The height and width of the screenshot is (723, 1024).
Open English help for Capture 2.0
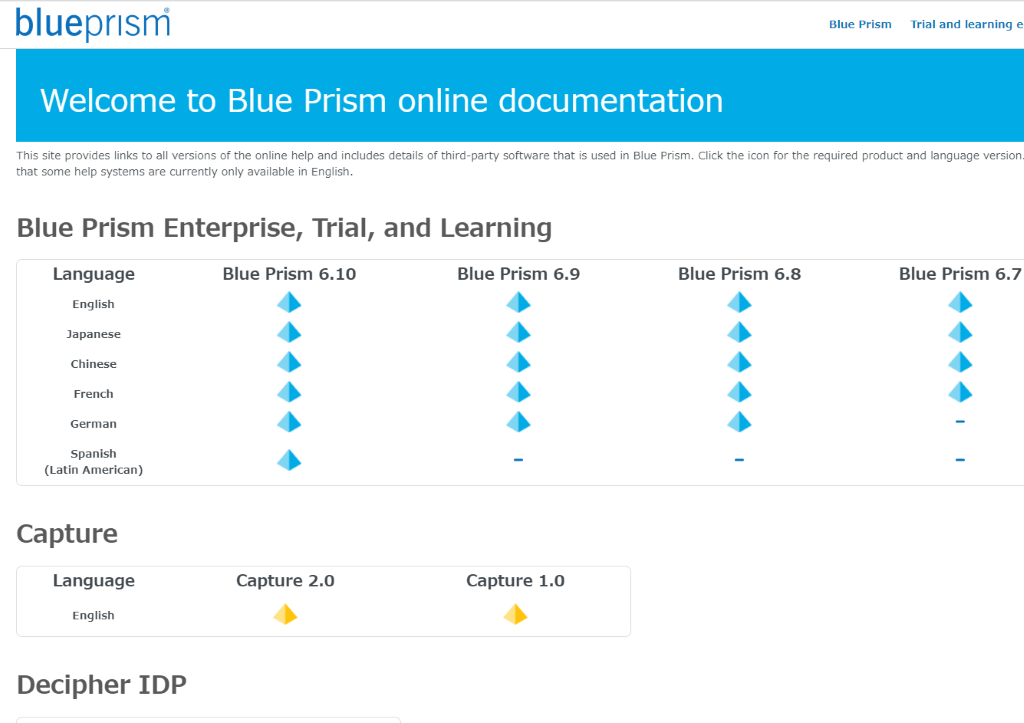[285, 615]
